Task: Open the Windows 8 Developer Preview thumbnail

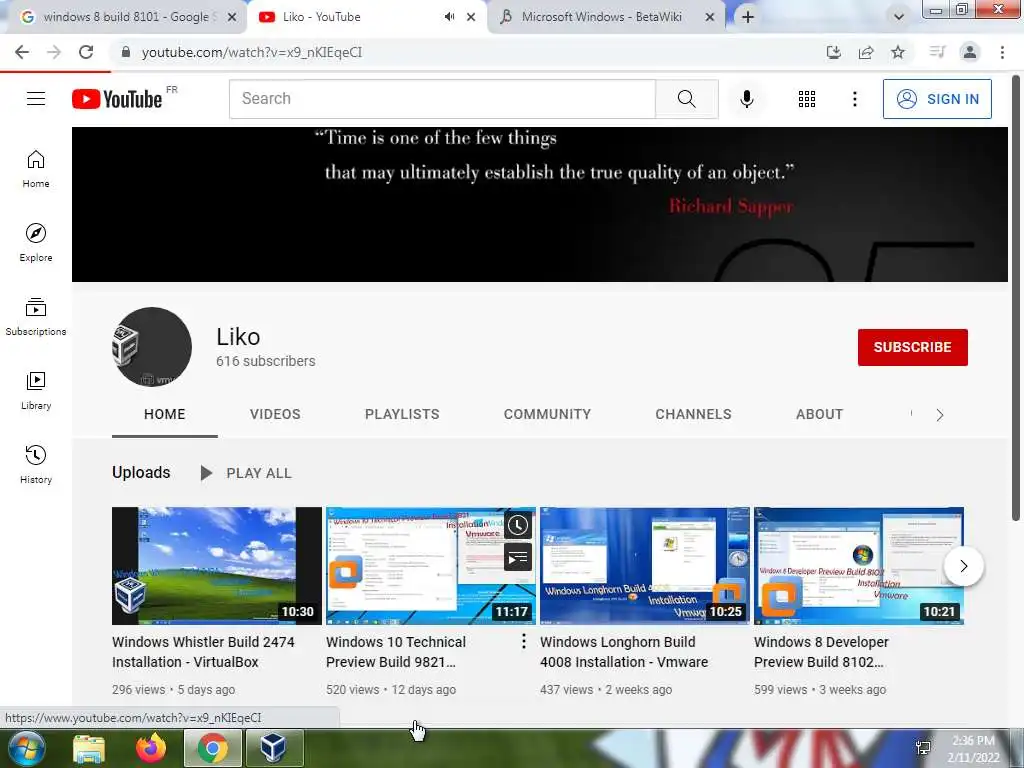Action: (859, 566)
